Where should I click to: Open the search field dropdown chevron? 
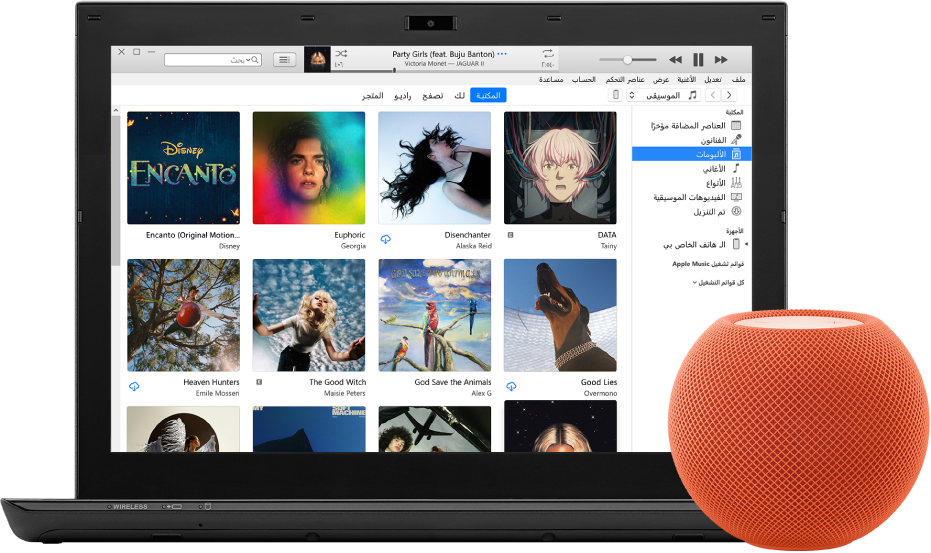point(249,60)
